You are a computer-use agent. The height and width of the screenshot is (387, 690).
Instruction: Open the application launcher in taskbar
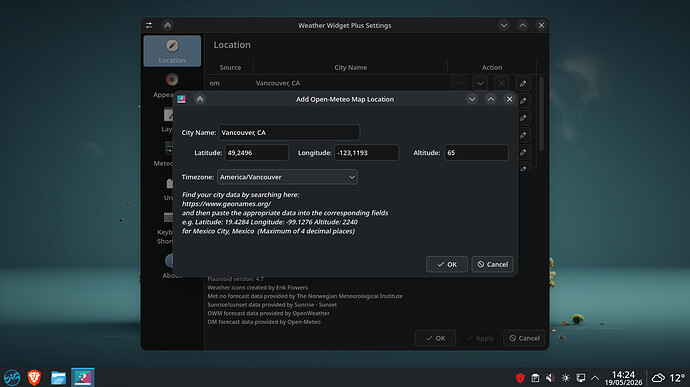pos(12,378)
